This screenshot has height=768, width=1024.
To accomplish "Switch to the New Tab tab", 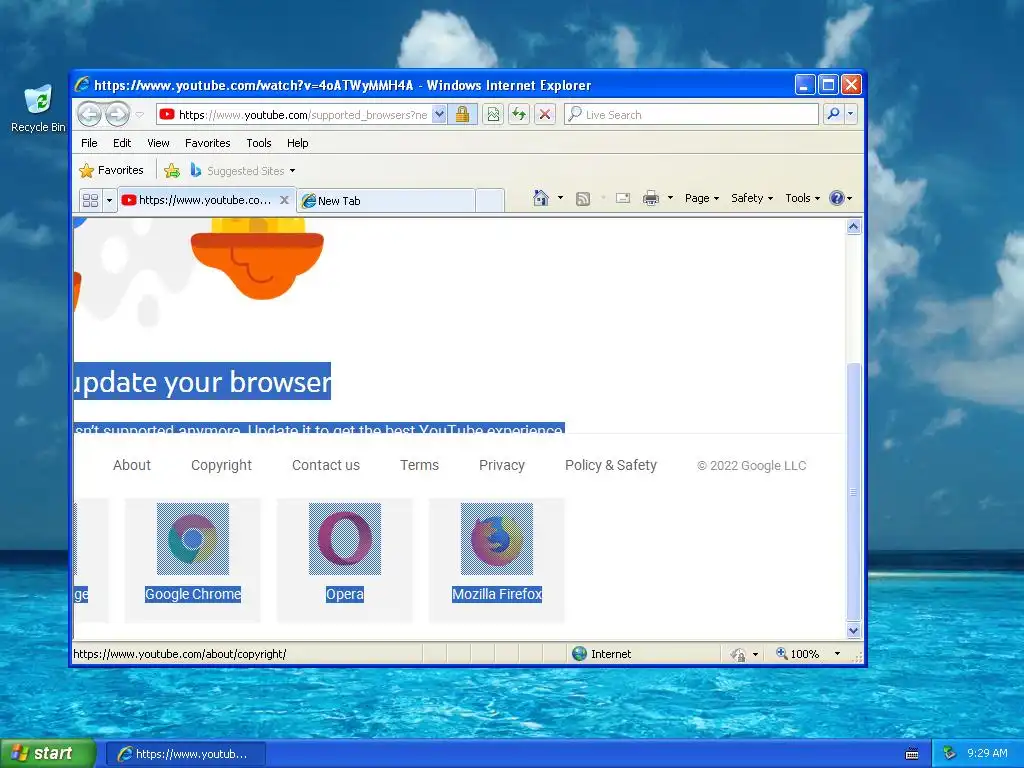I will point(385,200).
